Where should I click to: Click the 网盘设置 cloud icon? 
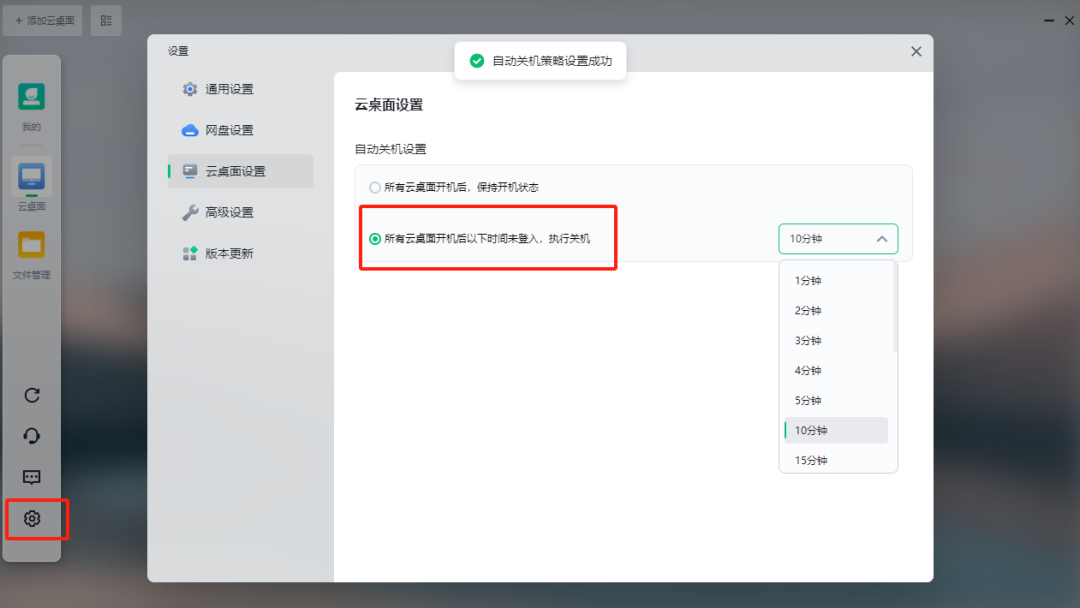pos(189,130)
